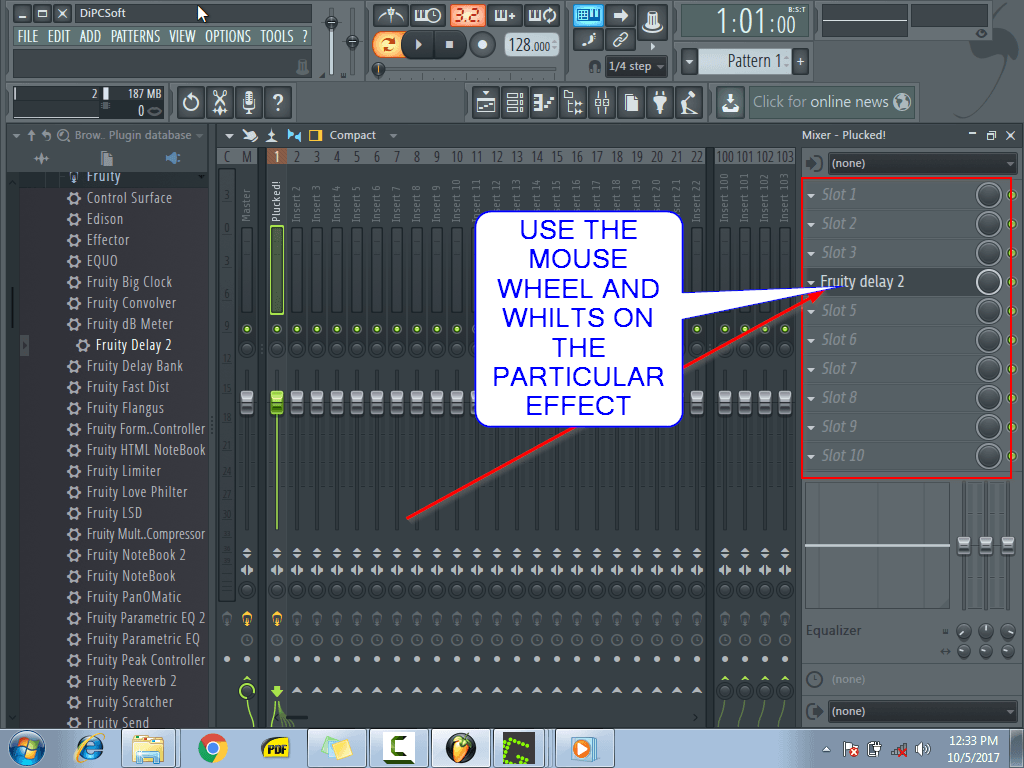Toggle the Fruity delay 2 enable knob
1024x768 pixels.
(988, 281)
